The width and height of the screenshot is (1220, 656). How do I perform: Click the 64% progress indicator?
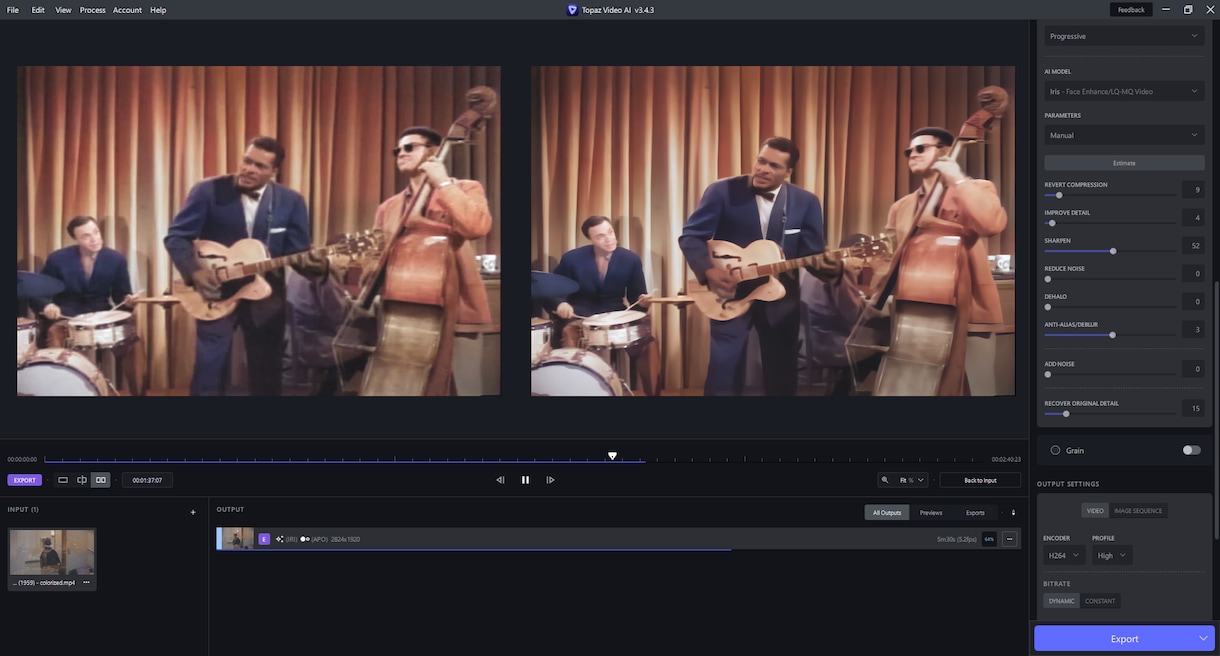pyautogui.click(x=989, y=539)
